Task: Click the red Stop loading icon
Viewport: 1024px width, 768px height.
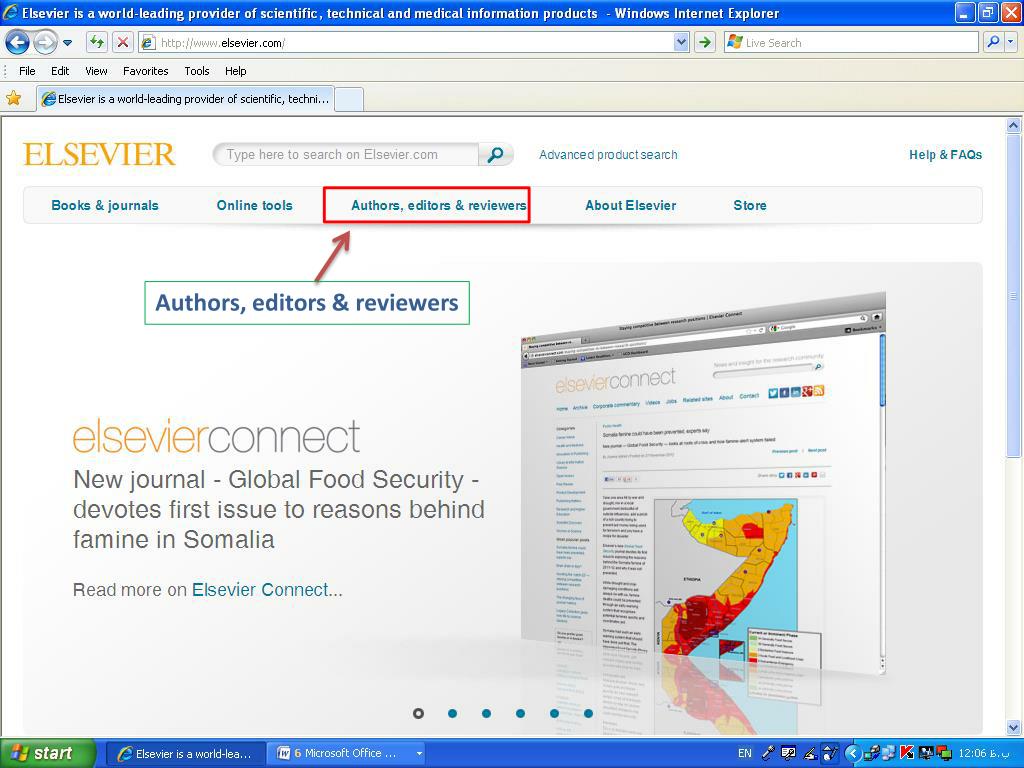Action: pyautogui.click(x=122, y=42)
